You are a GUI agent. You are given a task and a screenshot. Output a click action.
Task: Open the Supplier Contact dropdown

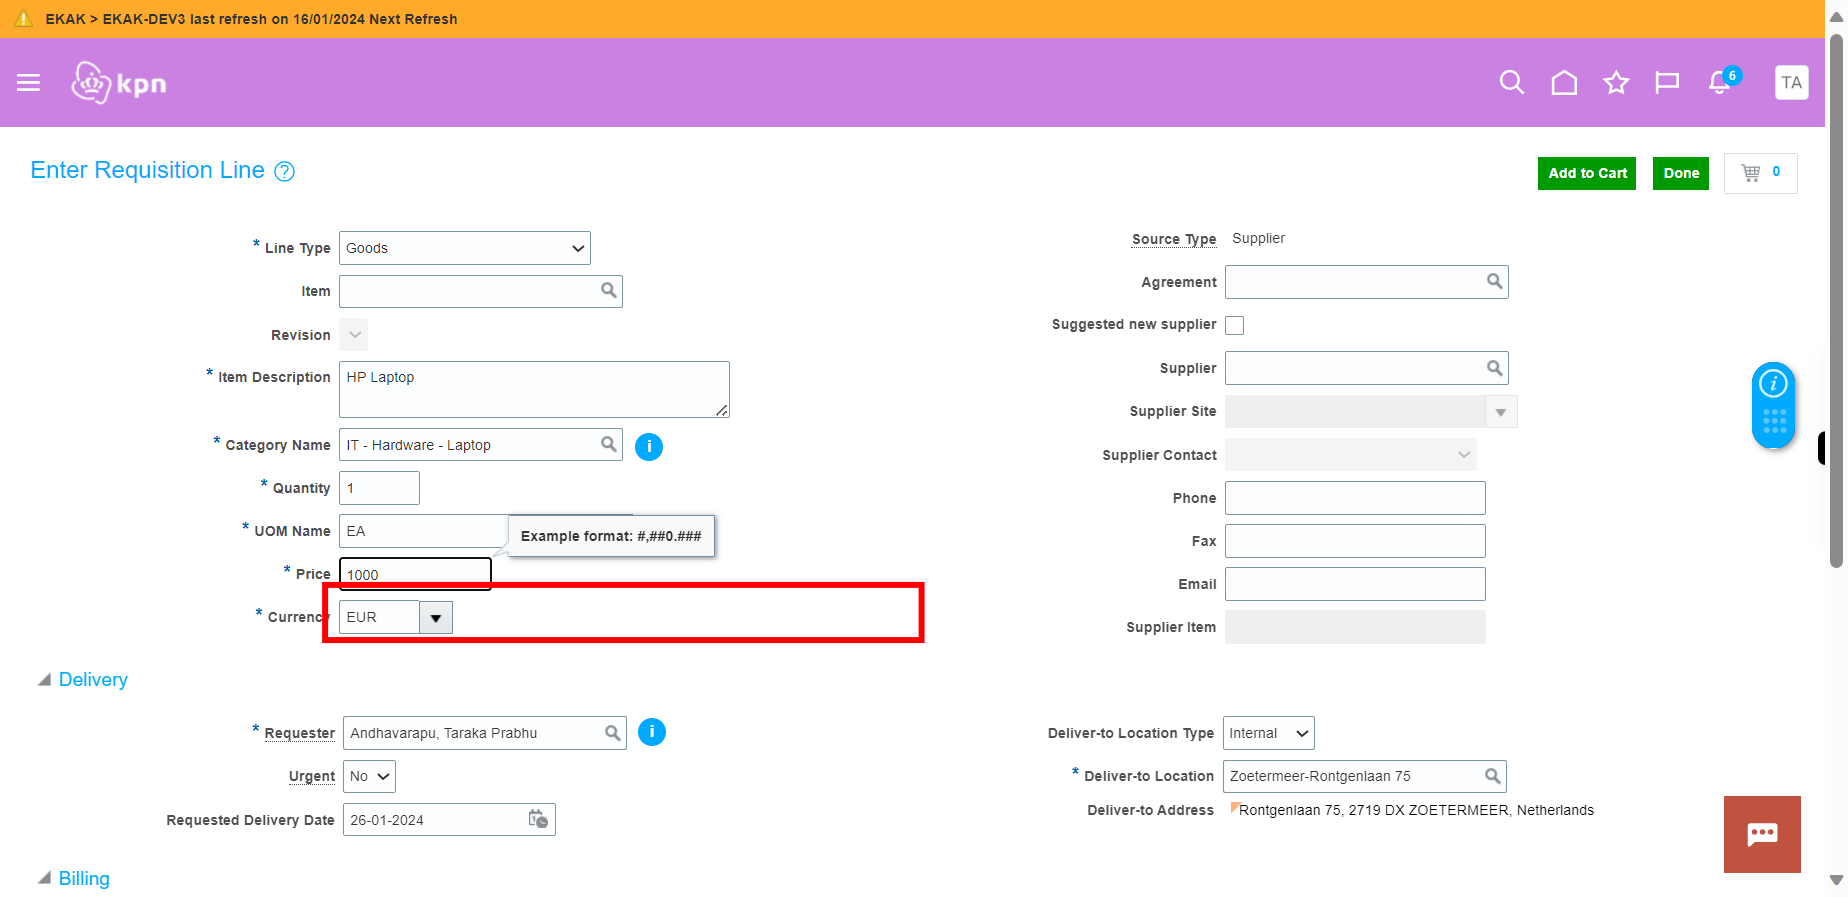click(1351, 455)
